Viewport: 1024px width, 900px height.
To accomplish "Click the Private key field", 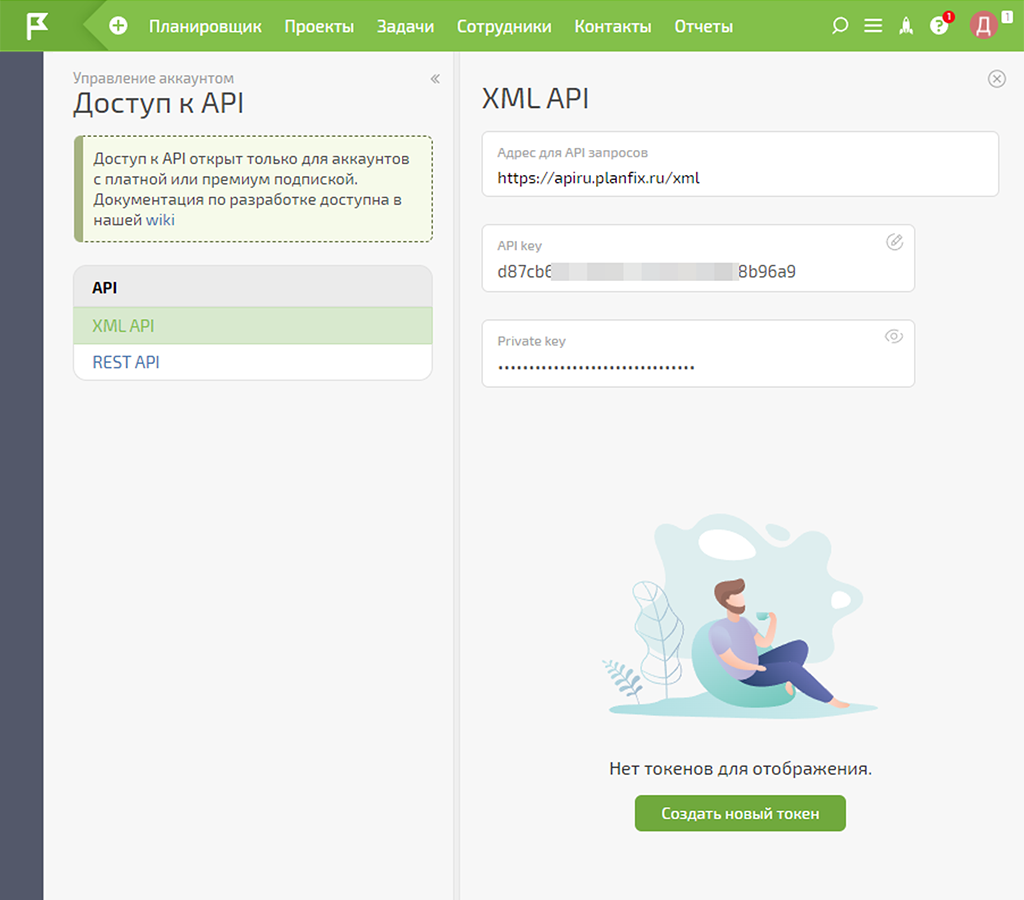I will 698,353.
